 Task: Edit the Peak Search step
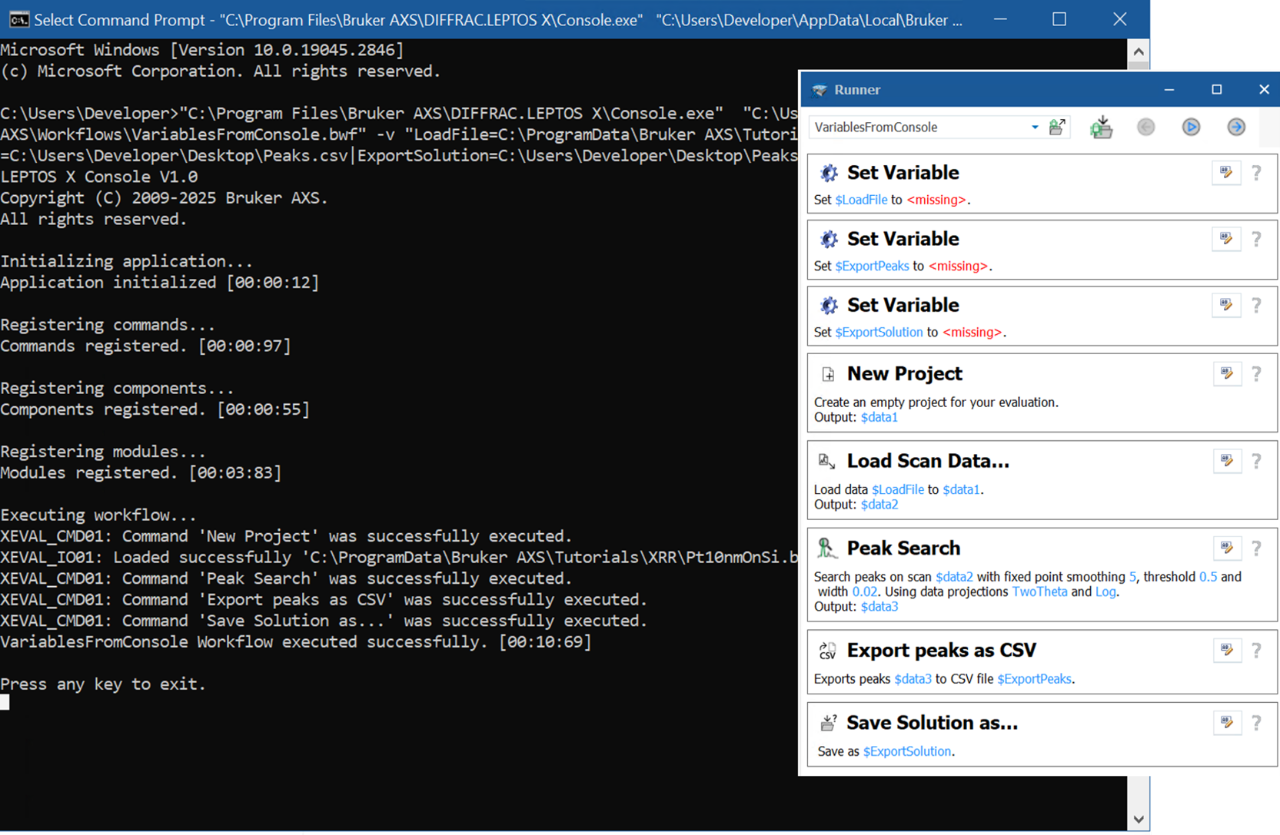[x=1226, y=548]
